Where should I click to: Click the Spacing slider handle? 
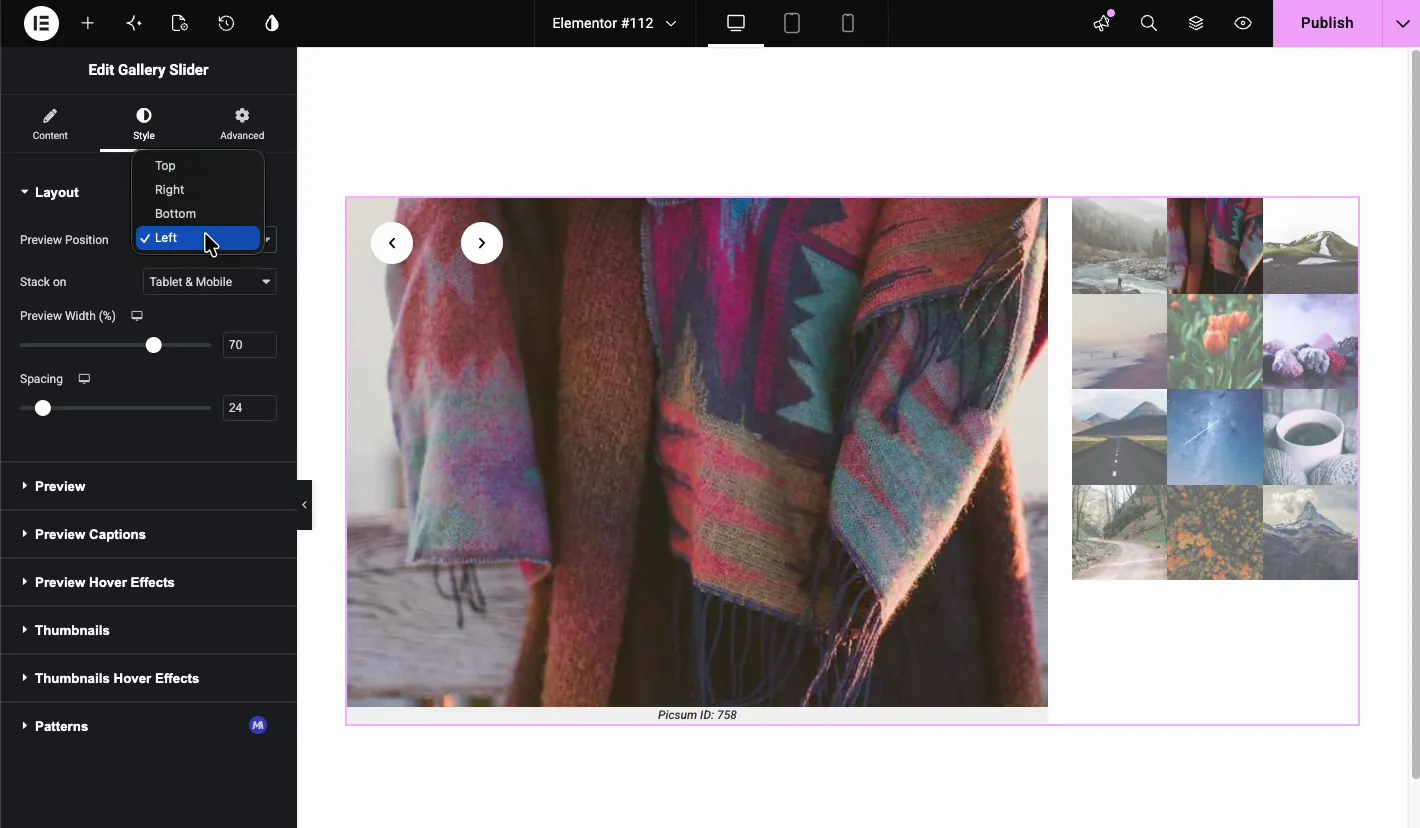point(43,408)
